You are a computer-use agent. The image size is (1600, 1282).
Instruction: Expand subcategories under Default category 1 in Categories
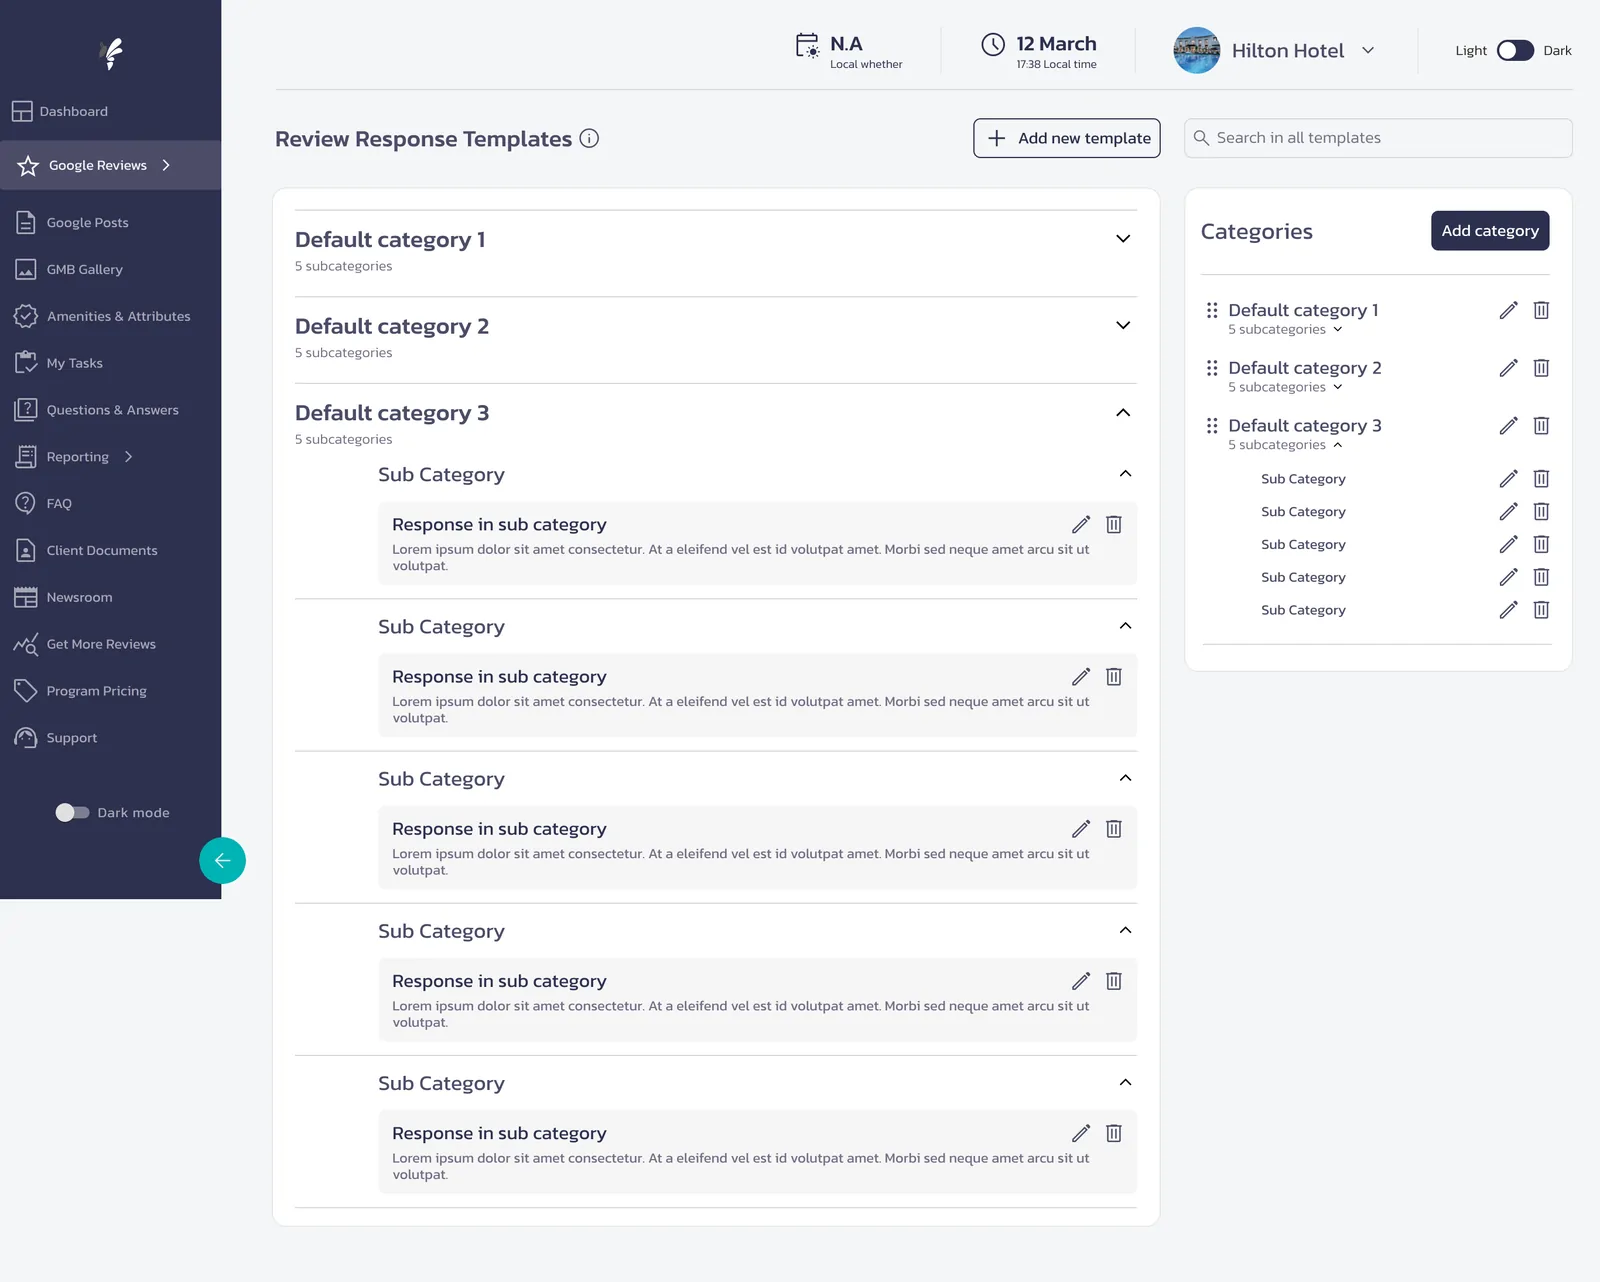click(1337, 330)
